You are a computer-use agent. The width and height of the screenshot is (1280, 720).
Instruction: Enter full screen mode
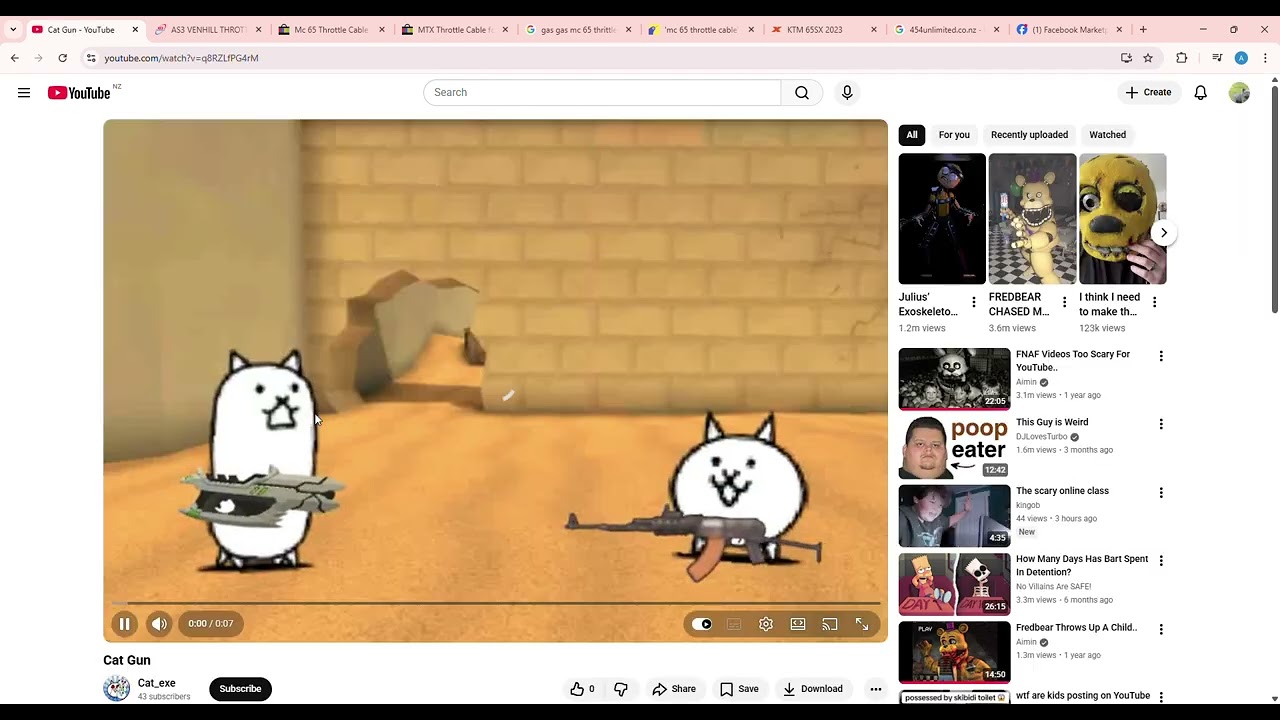tap(862, 624)
